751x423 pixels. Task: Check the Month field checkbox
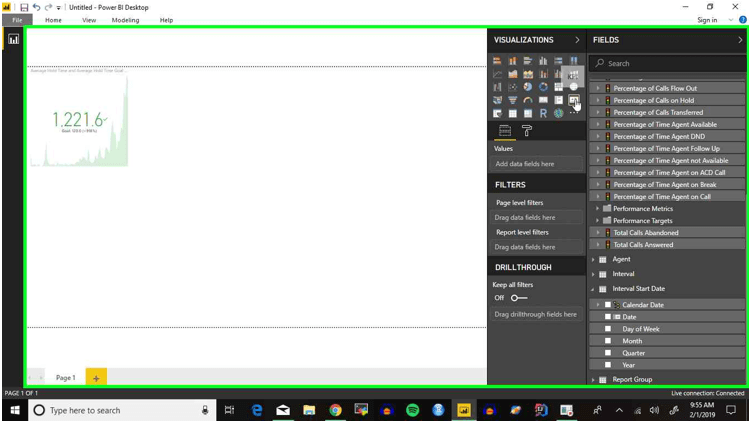608,341
